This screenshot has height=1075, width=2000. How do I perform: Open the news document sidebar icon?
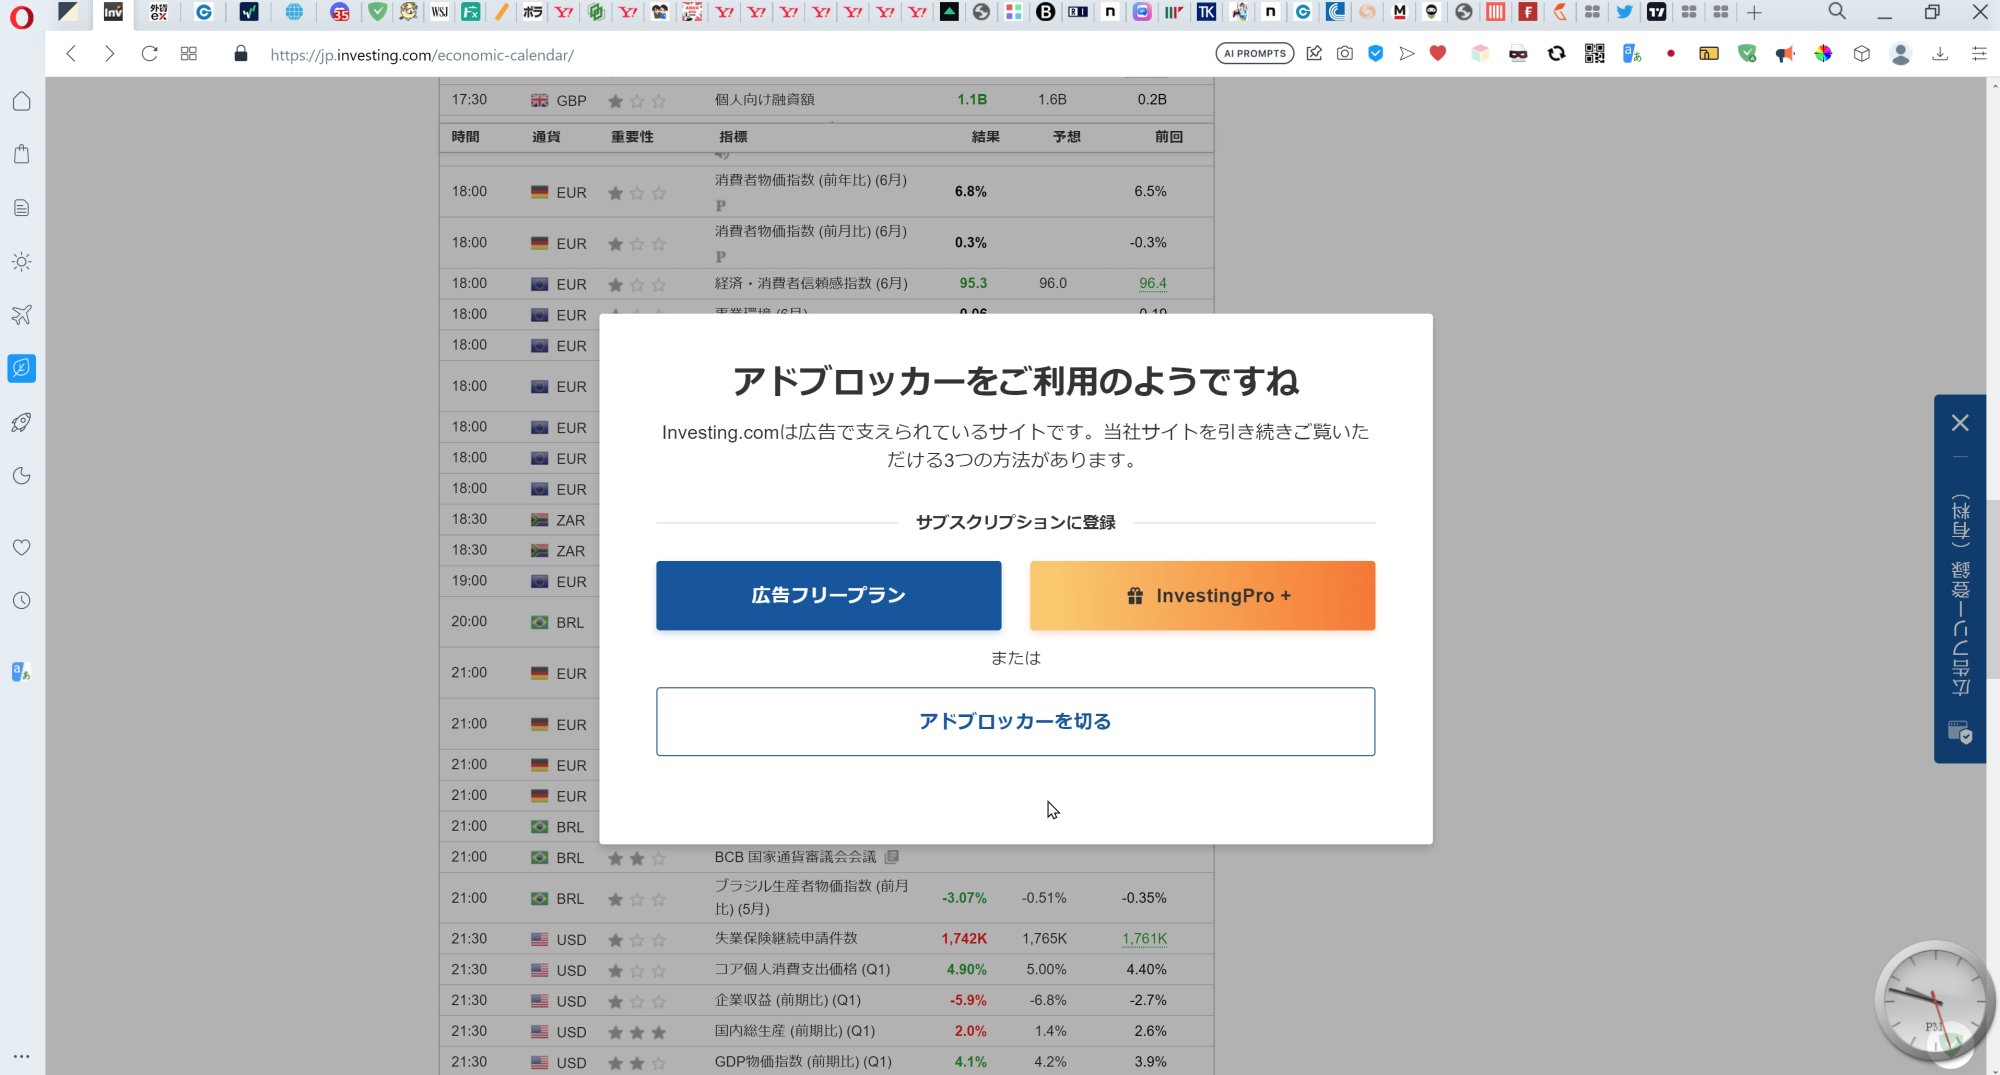click(21, 208)
